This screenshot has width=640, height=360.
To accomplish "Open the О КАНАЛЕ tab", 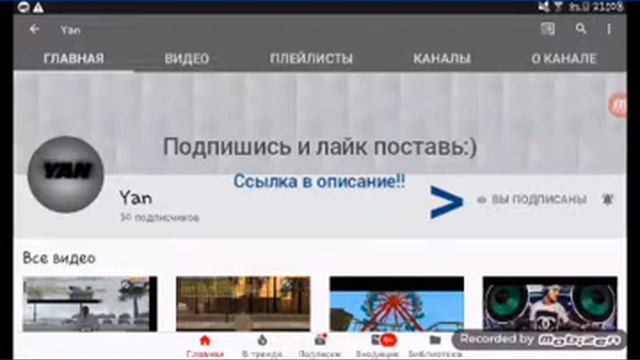I will pos(564,58).
